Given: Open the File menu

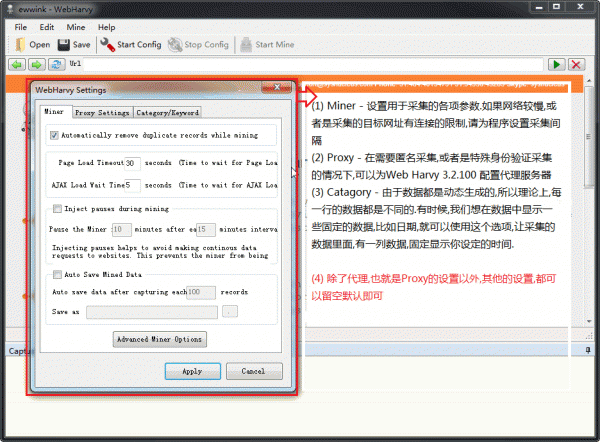Looking at the screenshot, I should point(21,27).
